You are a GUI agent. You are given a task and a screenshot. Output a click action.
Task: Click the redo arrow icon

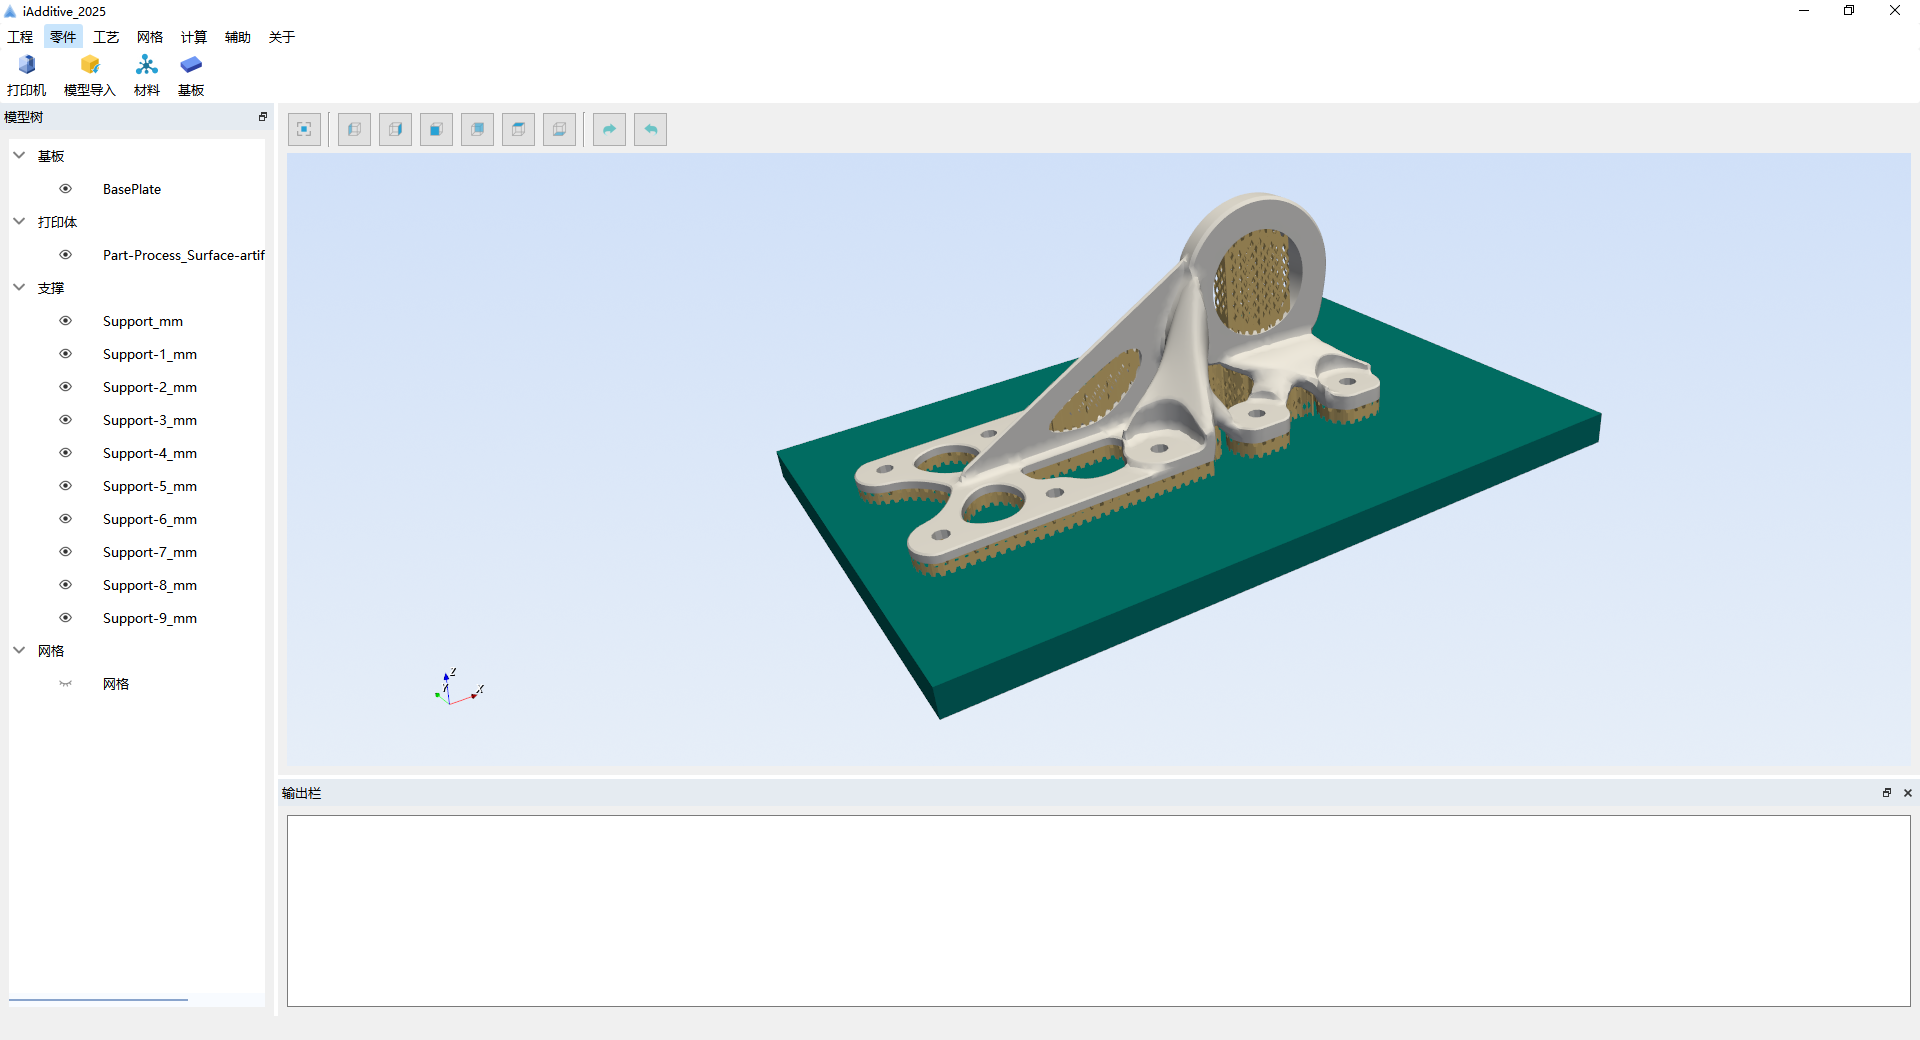tap(609, 129)
